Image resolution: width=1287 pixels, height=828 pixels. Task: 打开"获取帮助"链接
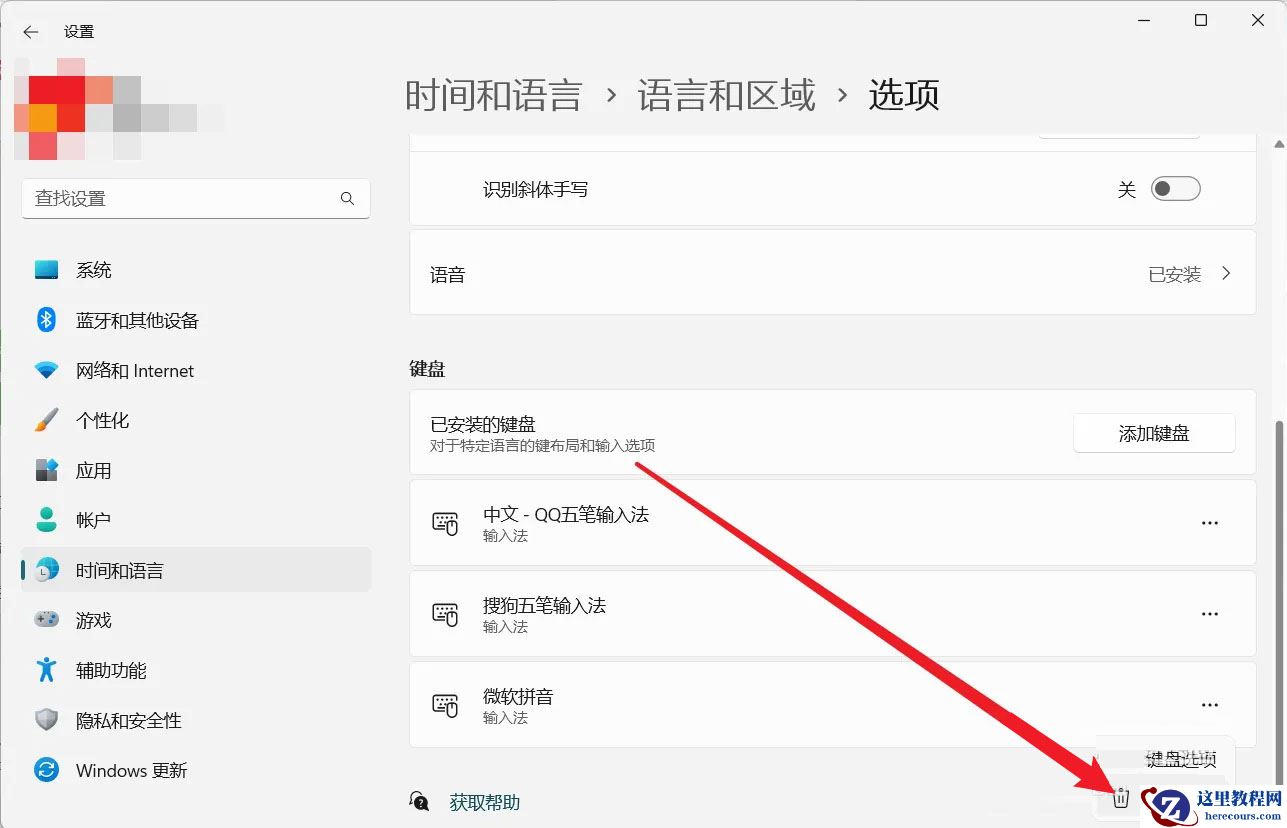tap(484, 802)
